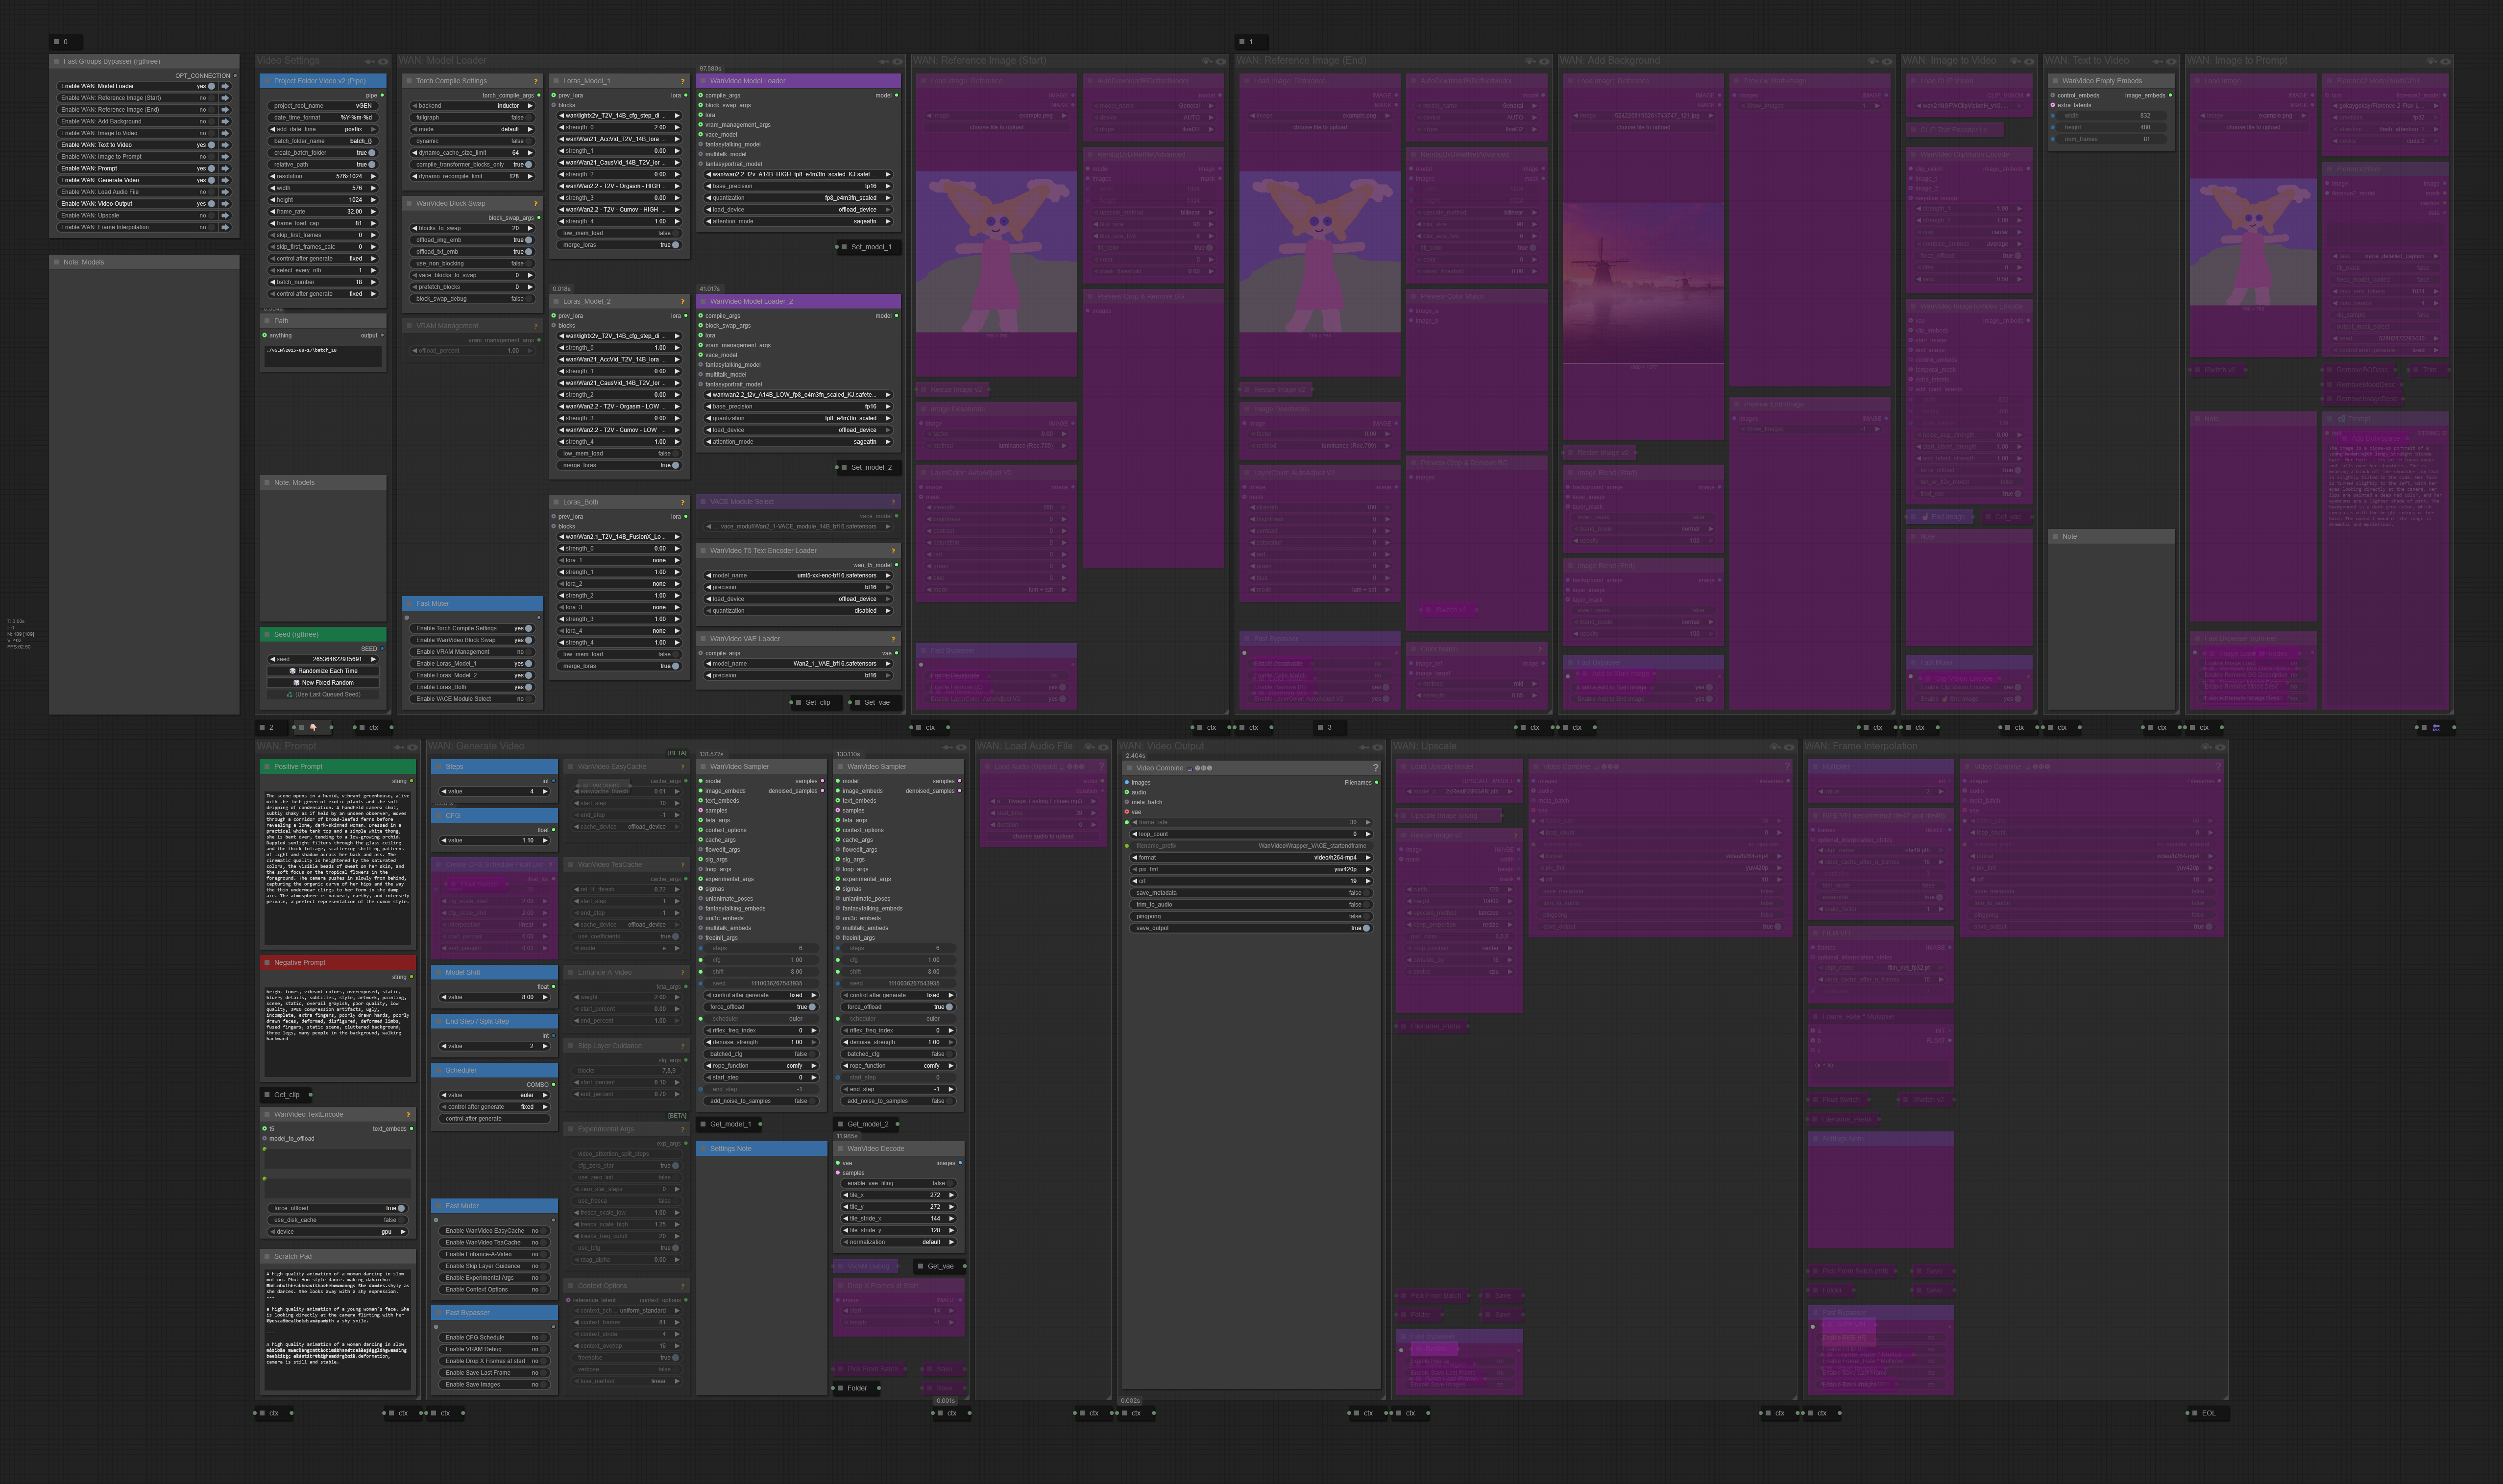
Task: Click eye icon on WAN: Video Output group
Action: click(x=1379, y=747)
